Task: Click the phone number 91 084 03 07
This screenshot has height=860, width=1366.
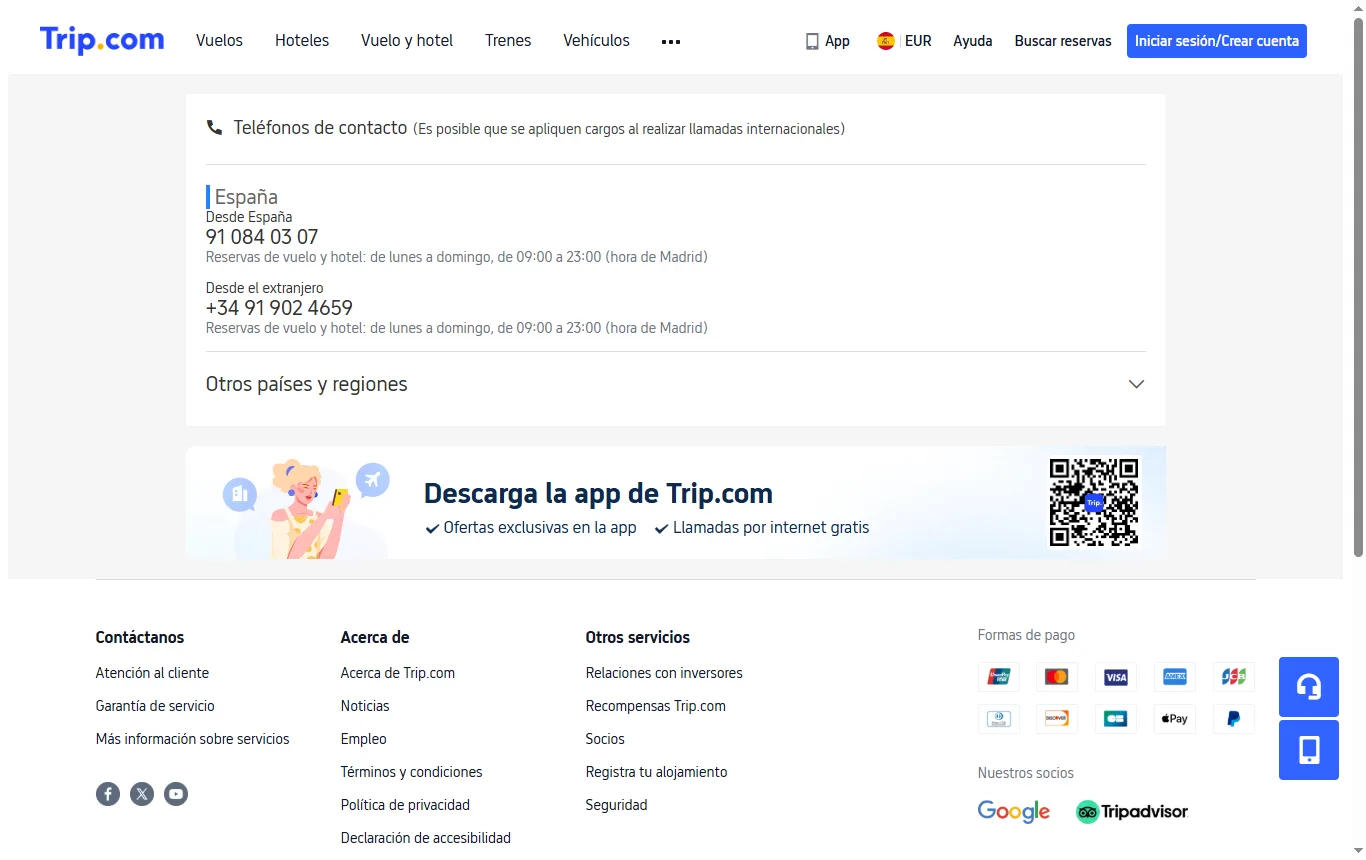Action: [262, 237]
